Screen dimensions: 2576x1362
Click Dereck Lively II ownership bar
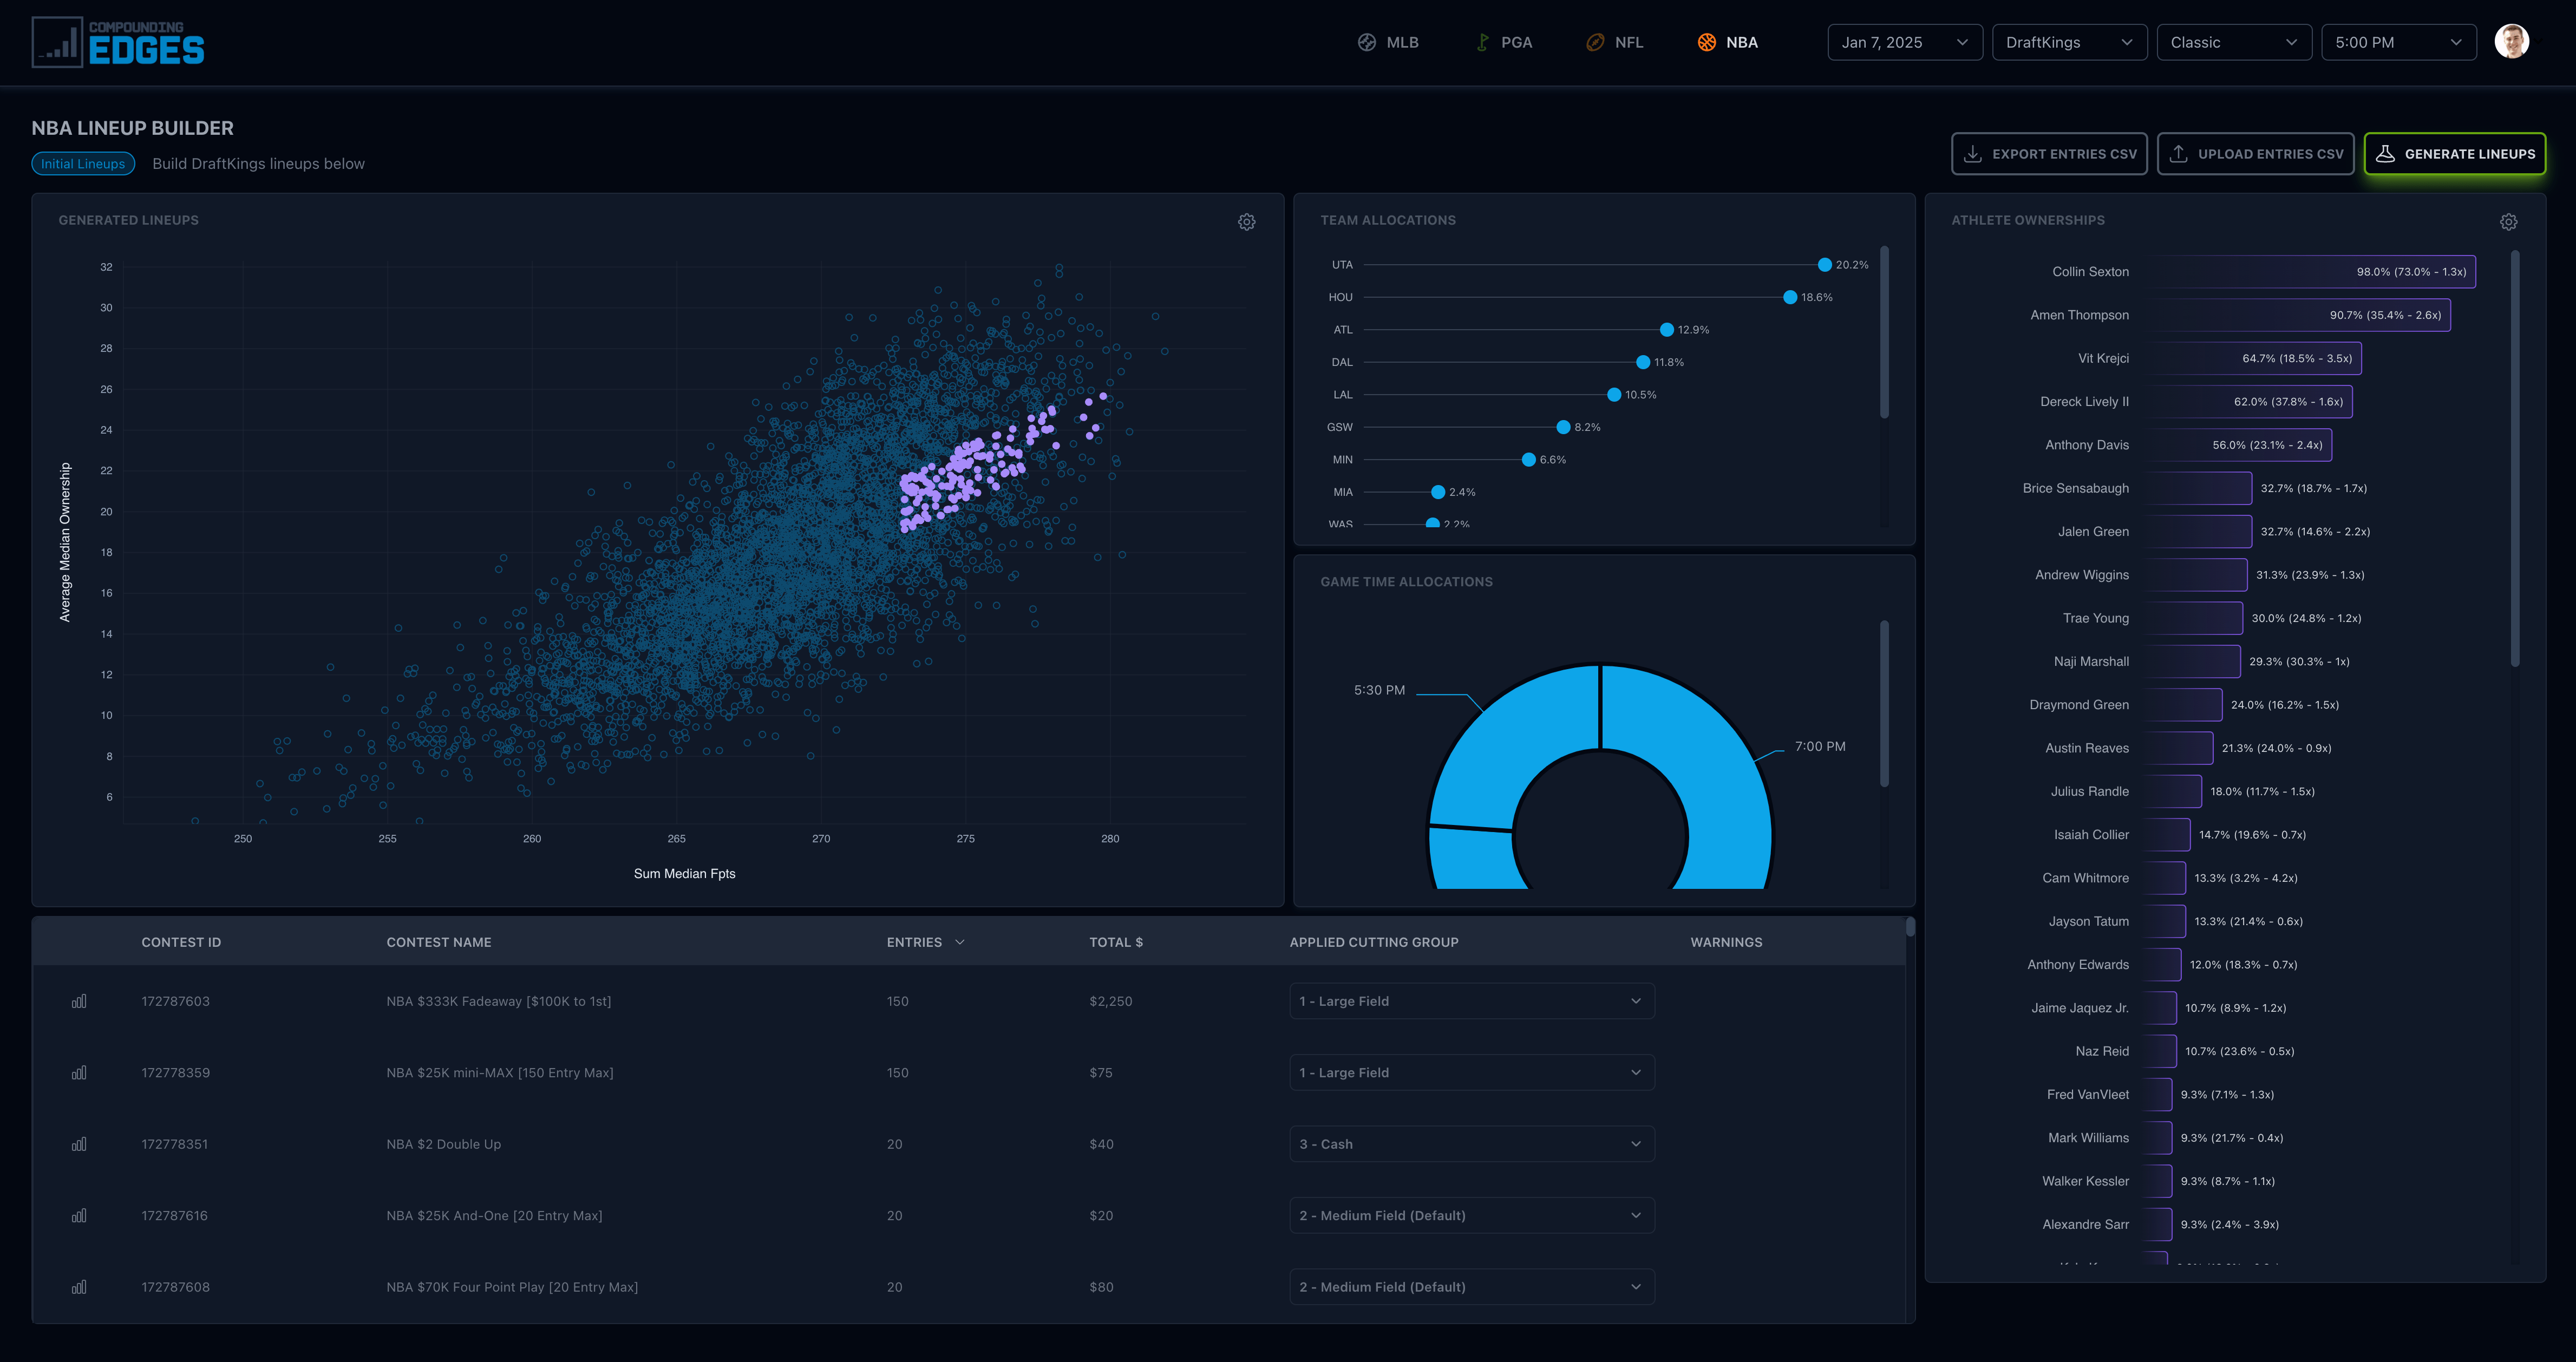(2248, 402)
